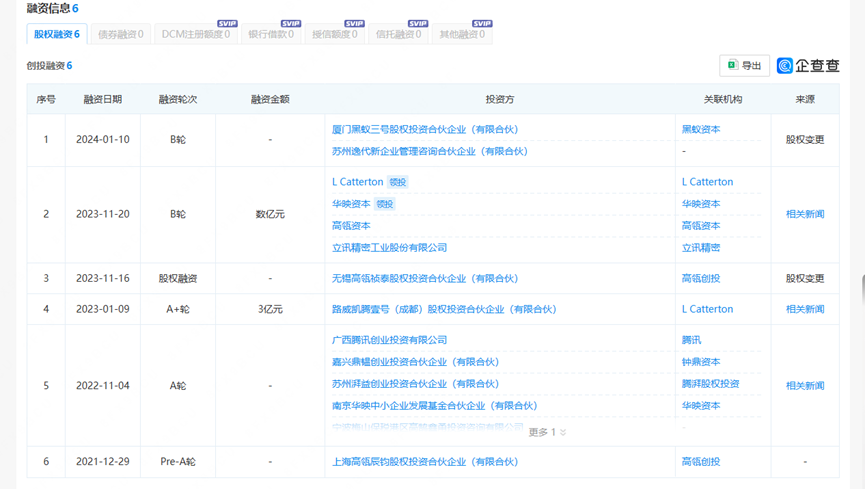Open 嘉兴鼎韫创业投资合伙企业 link

(x=415, y=362)
